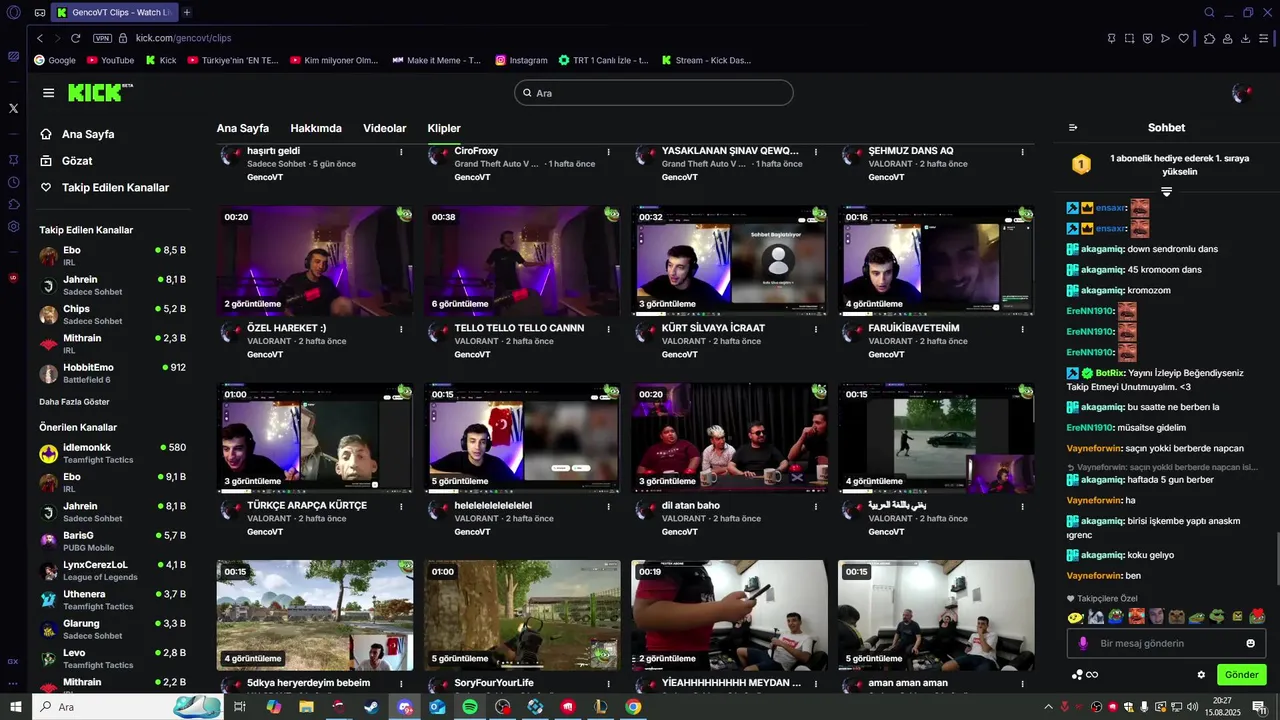1280x720 pixels.
Task: Play the ÖZEL HAREKET clip thumbnail
Action: [315, 261]
